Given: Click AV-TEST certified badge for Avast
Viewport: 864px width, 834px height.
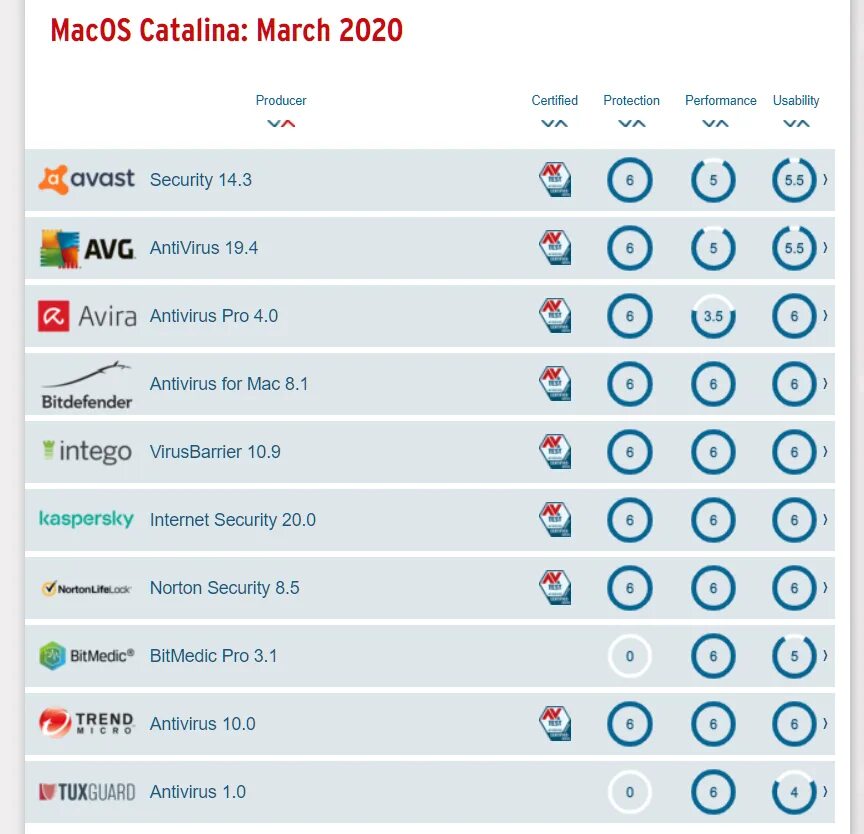Looking at the screenshot, I should coord(555,180).
